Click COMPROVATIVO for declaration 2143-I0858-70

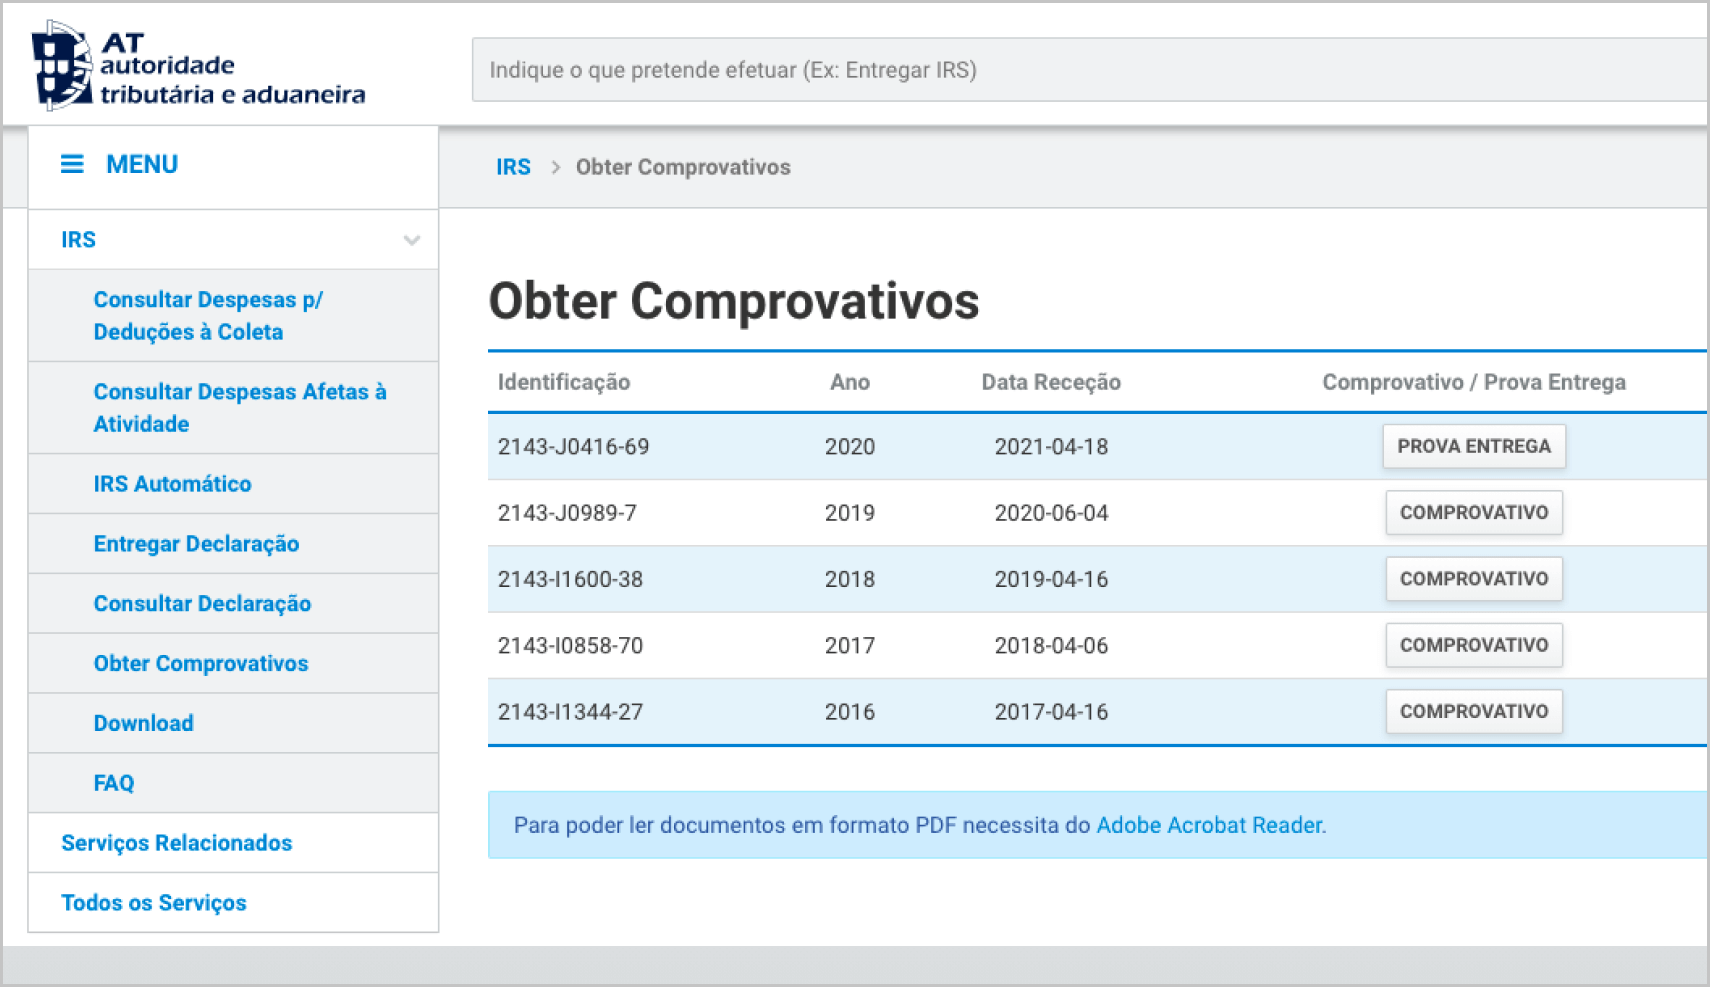click(x=1473, y=645)
